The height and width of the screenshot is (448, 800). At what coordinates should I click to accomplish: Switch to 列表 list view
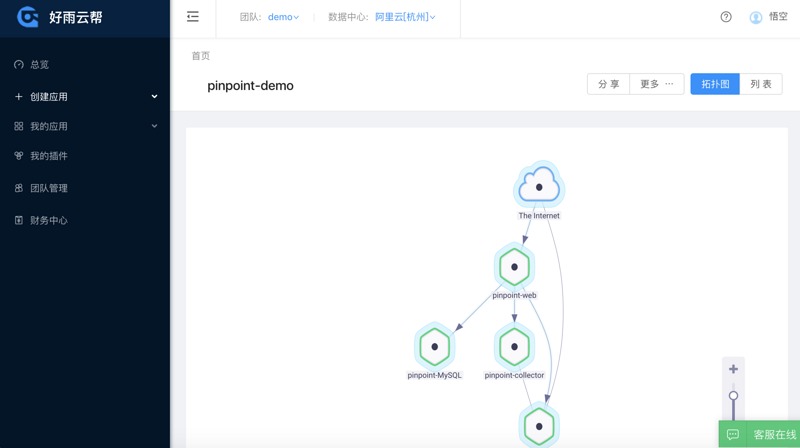[x=761, y=84]
